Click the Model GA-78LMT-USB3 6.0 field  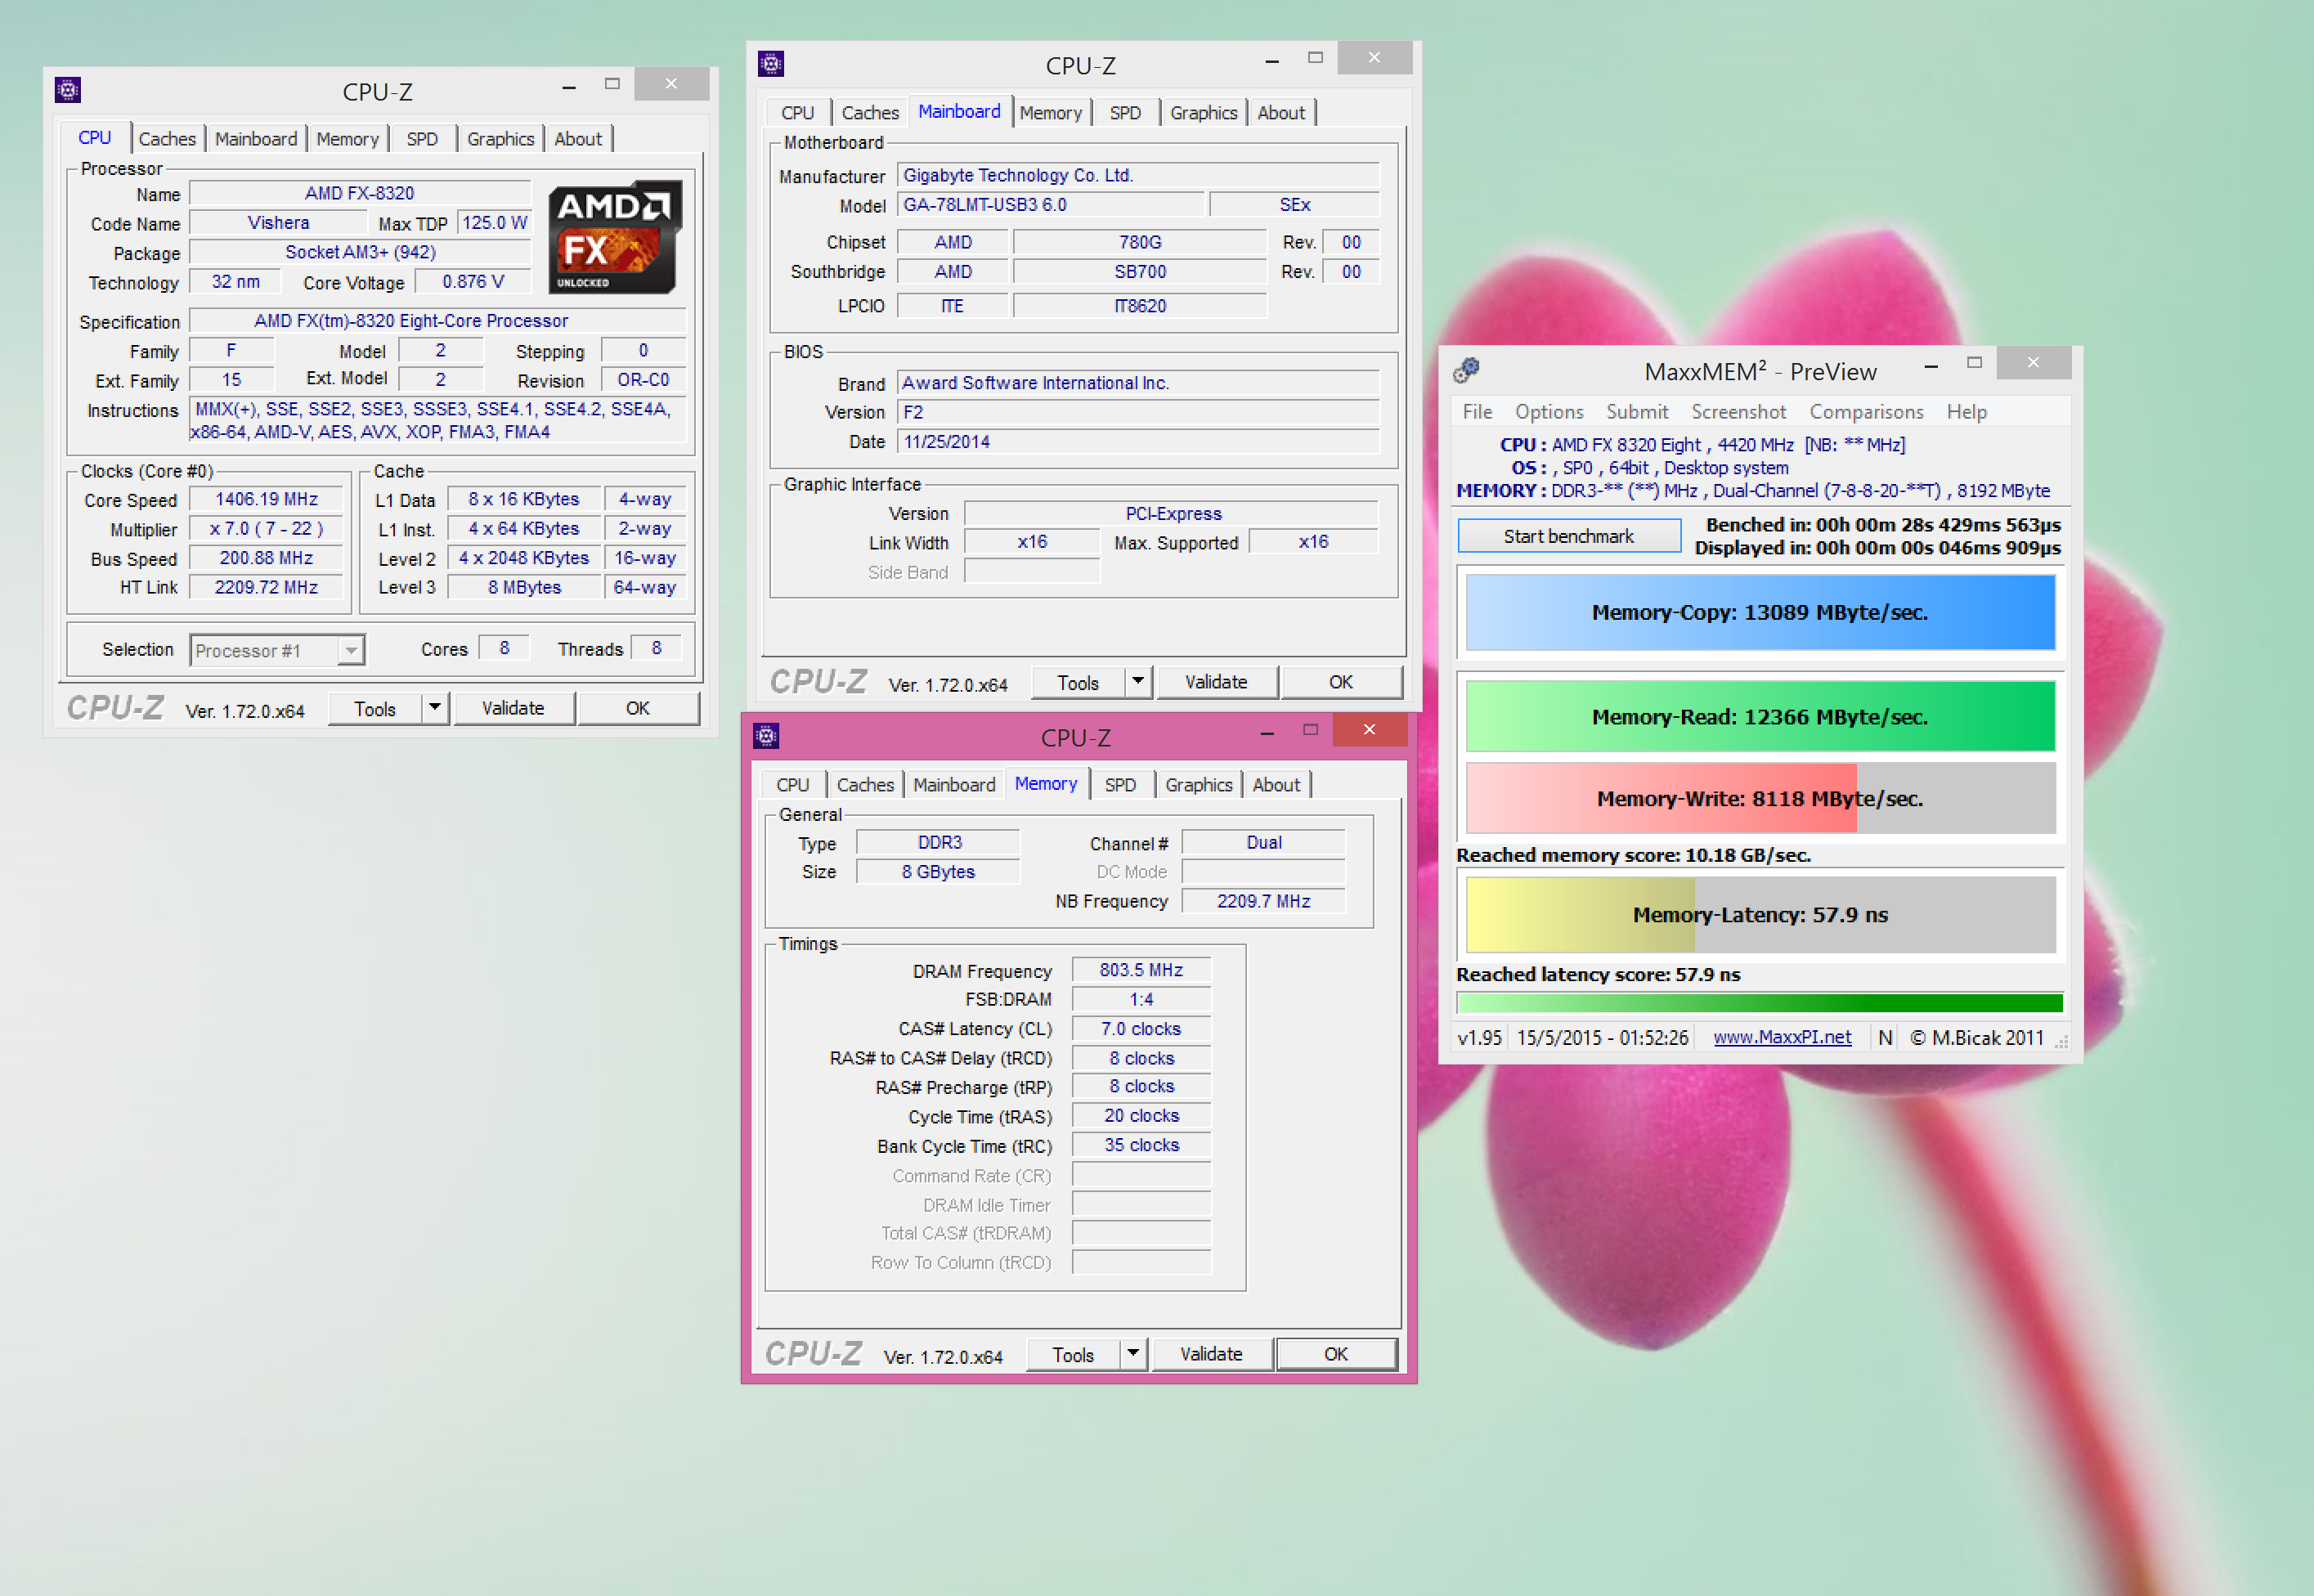click(x=1050, y=205)
